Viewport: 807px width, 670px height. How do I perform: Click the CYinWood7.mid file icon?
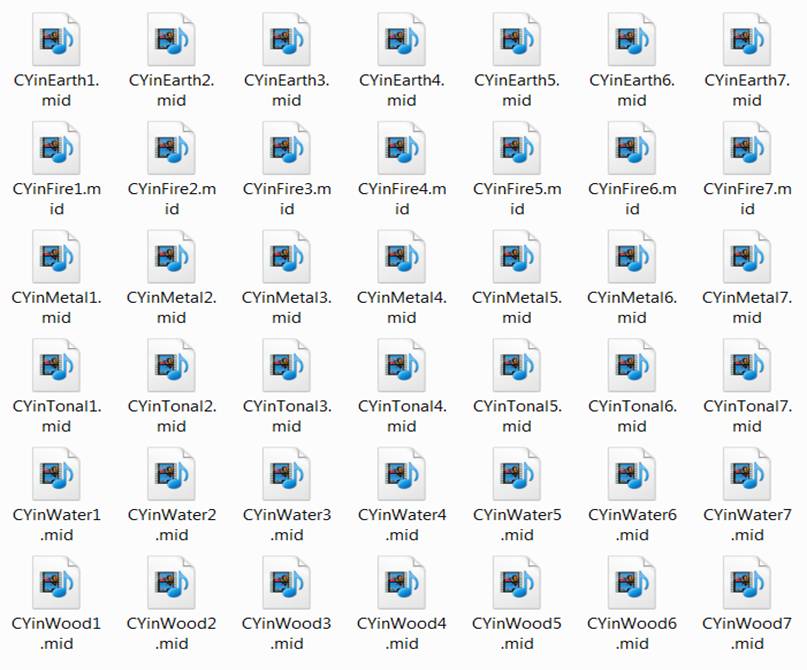746,582
